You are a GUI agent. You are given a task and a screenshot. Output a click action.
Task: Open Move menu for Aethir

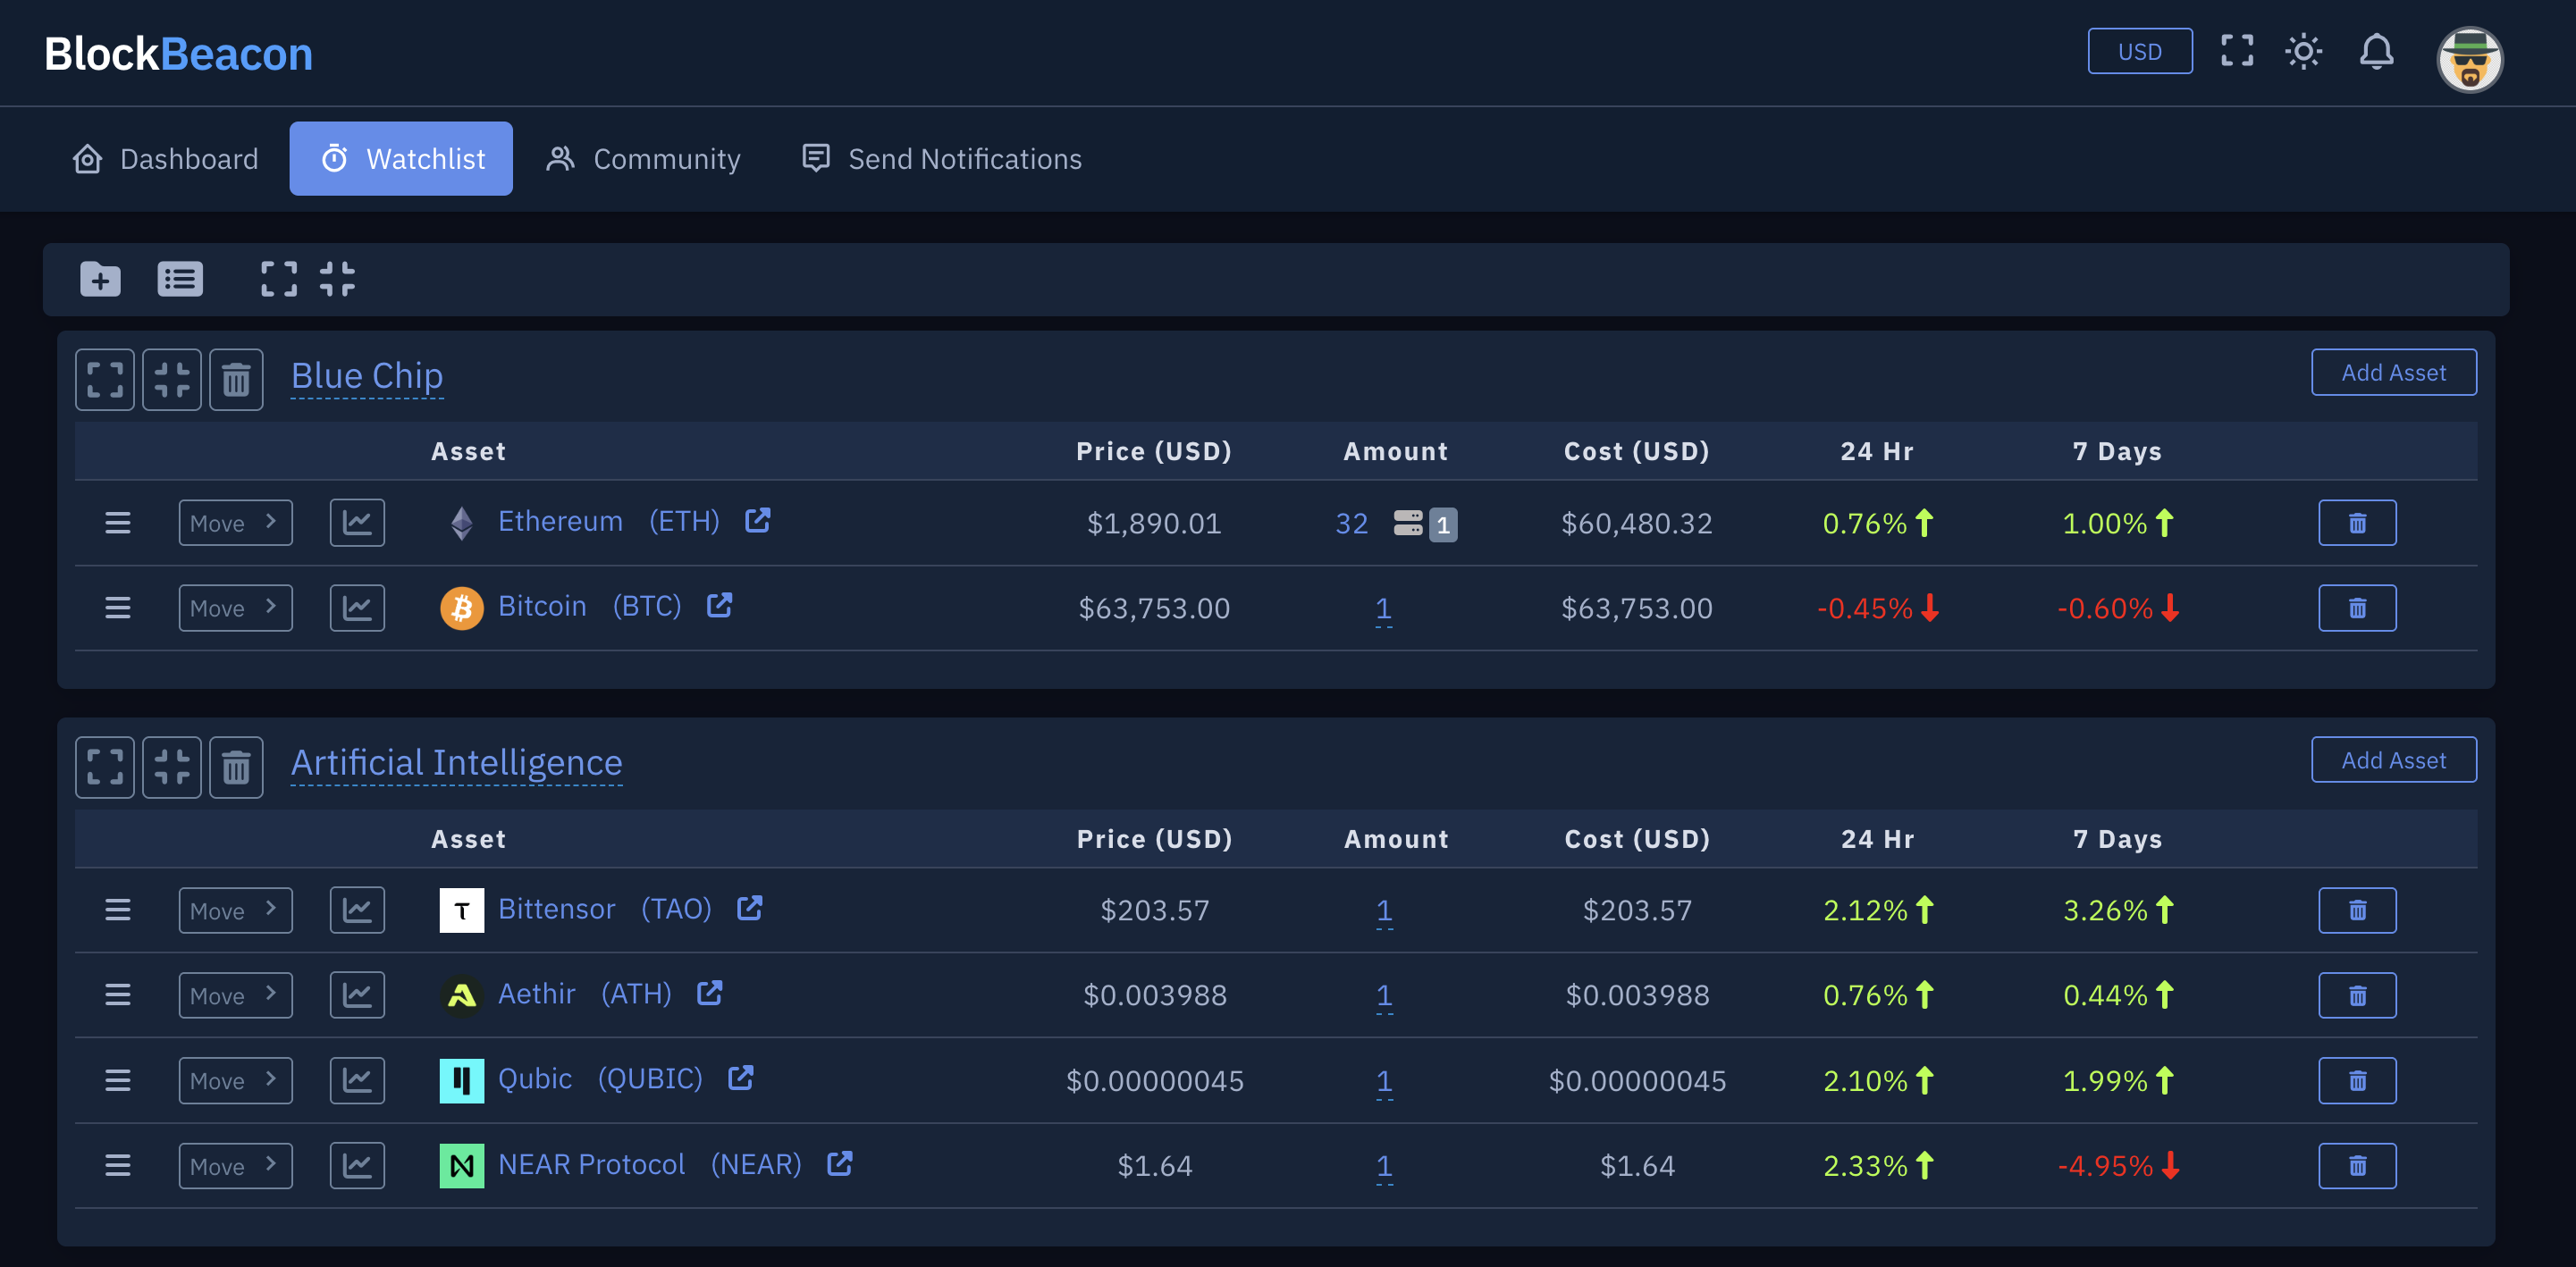(236, 995)
